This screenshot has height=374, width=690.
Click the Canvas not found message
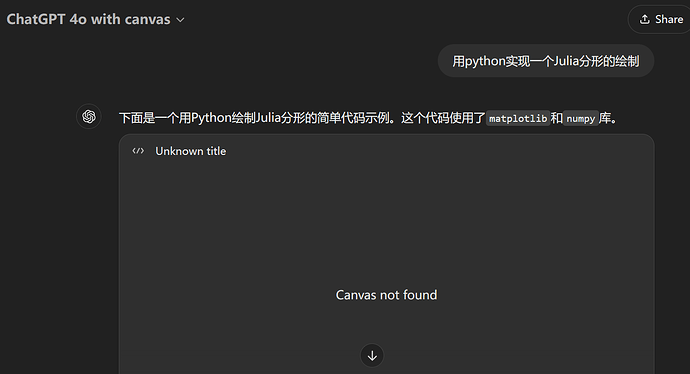[x=386, y=295]
